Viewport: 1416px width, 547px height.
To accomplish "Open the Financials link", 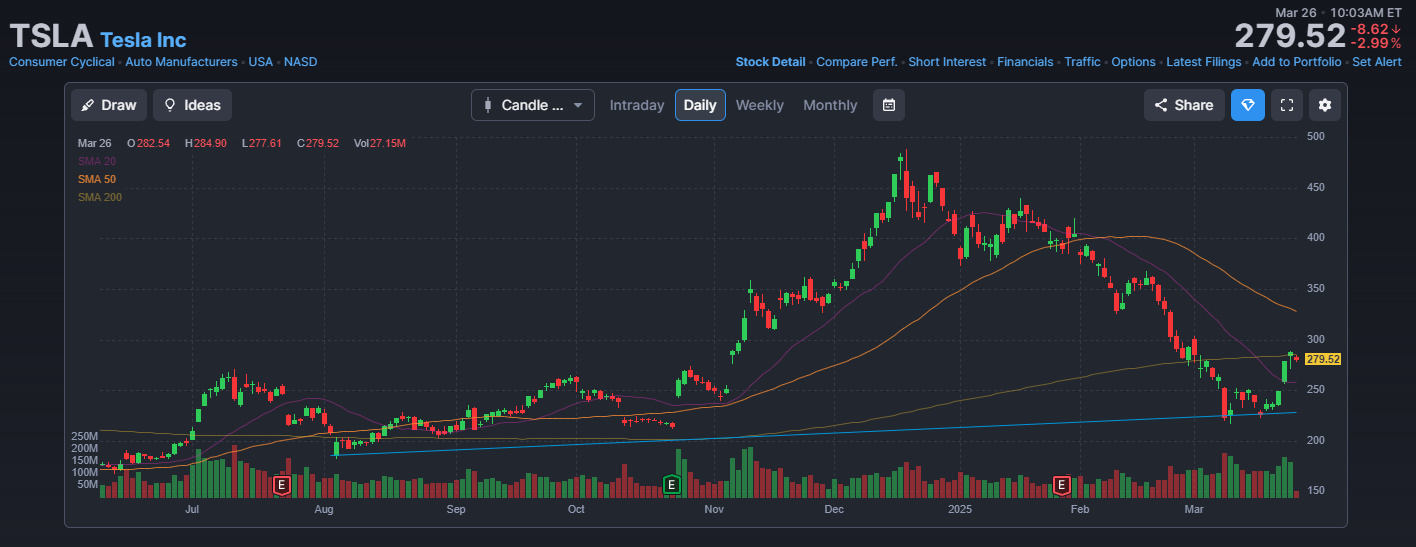I will click(x=1025, y=62).
